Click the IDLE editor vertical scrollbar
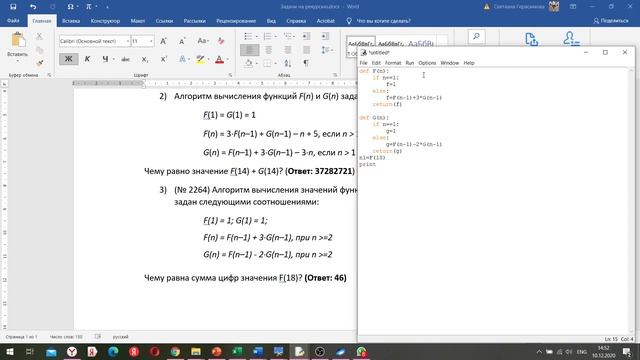Image resolution: width=640 pixels, height=360 pixels. point(631,200)
